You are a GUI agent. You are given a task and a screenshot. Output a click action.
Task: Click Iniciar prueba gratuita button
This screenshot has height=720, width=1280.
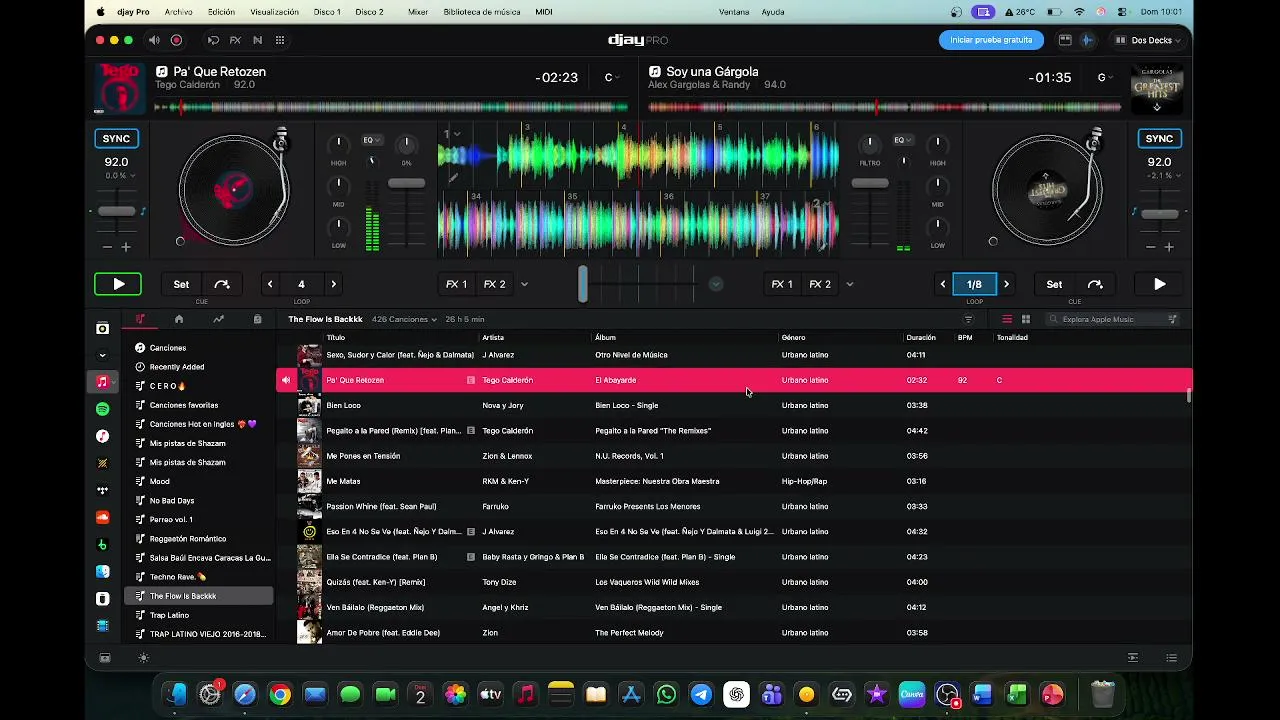991,40
